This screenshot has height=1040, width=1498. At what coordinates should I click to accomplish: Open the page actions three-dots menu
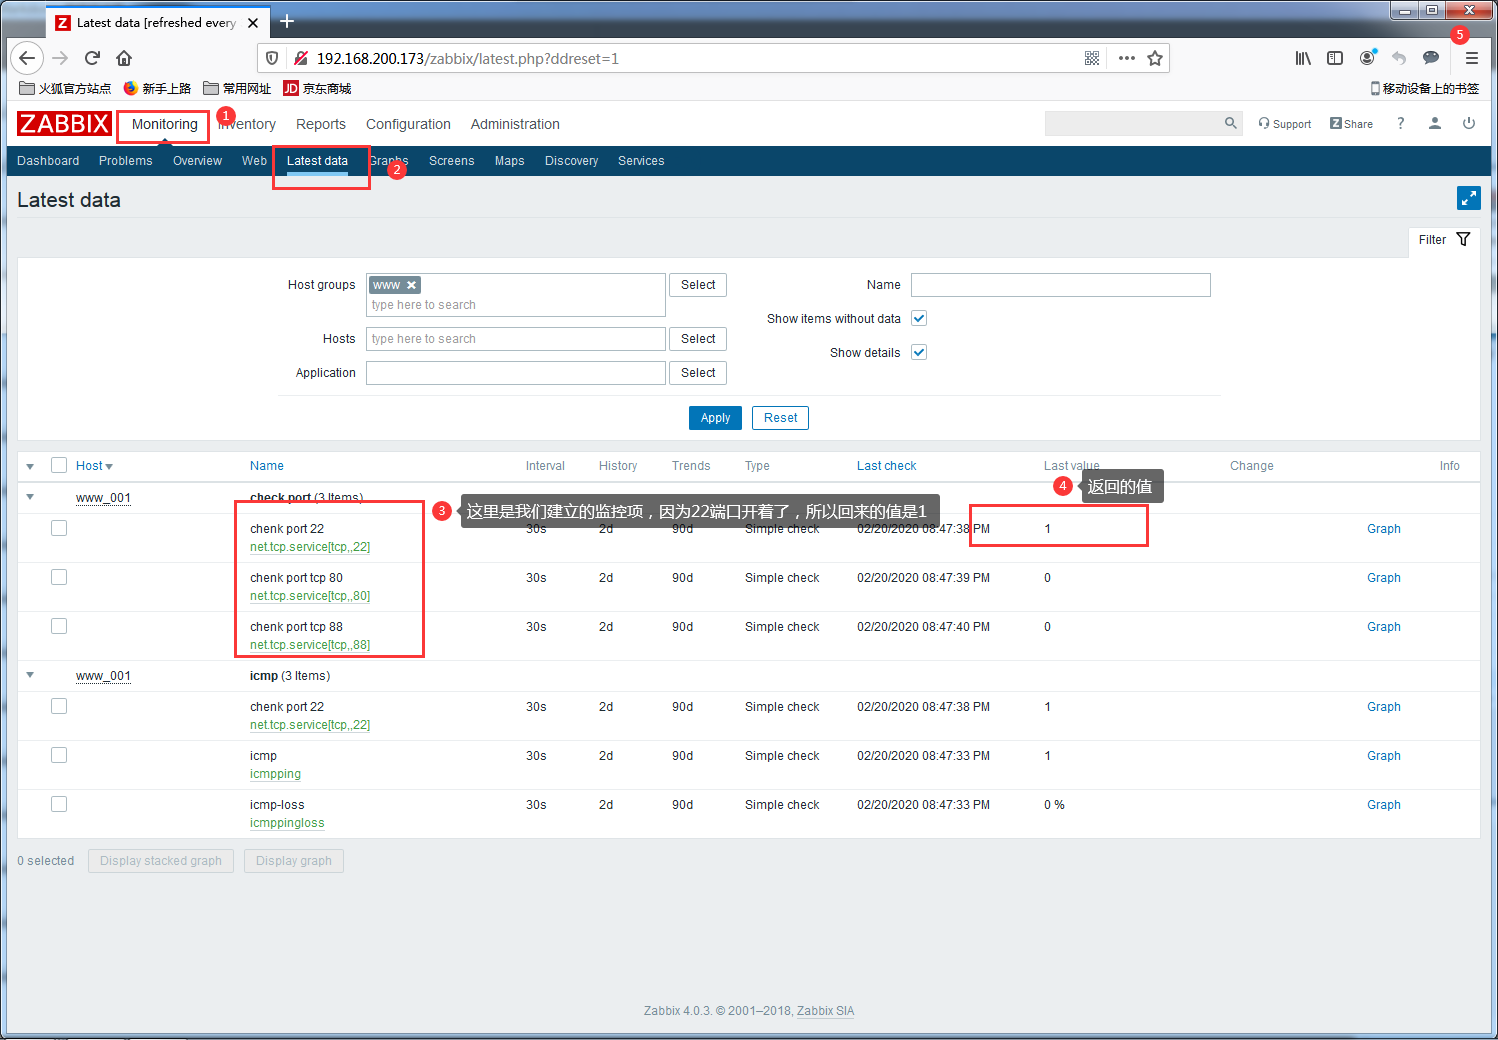pyautogui.click(x=1127, y=58)
